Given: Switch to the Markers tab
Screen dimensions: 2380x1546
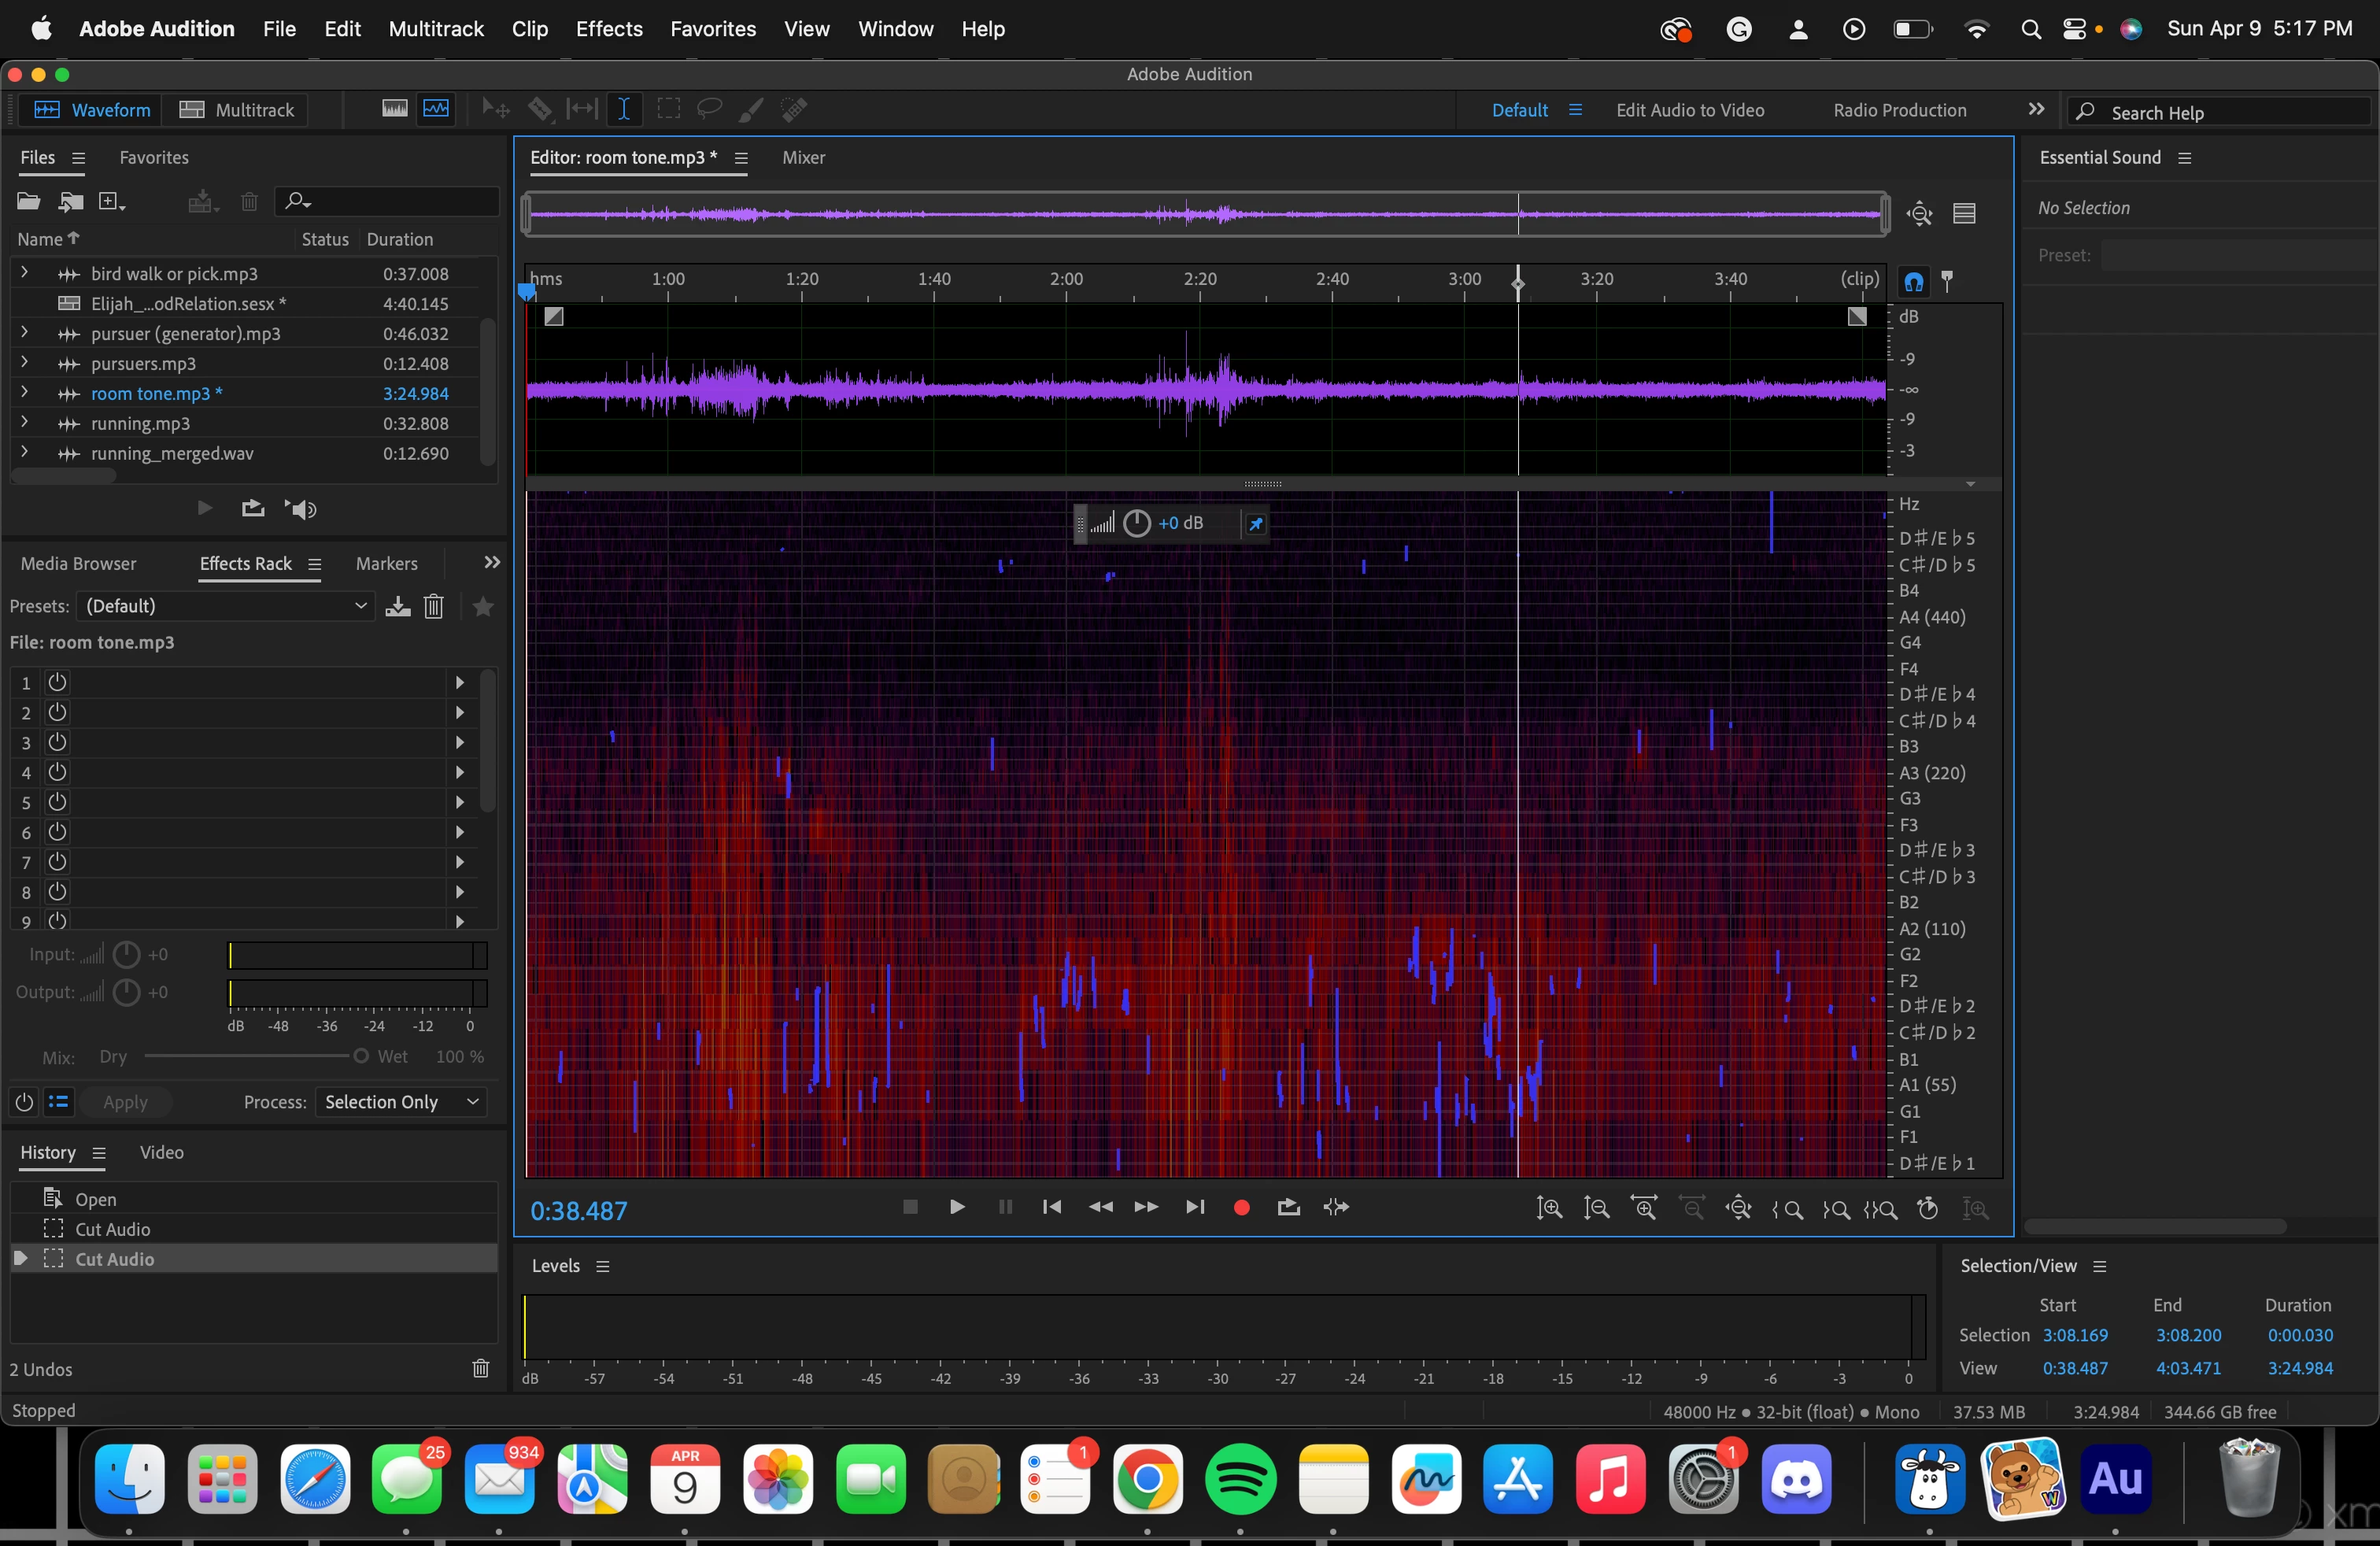Looking at the screenshot, I should pos(386,564).
